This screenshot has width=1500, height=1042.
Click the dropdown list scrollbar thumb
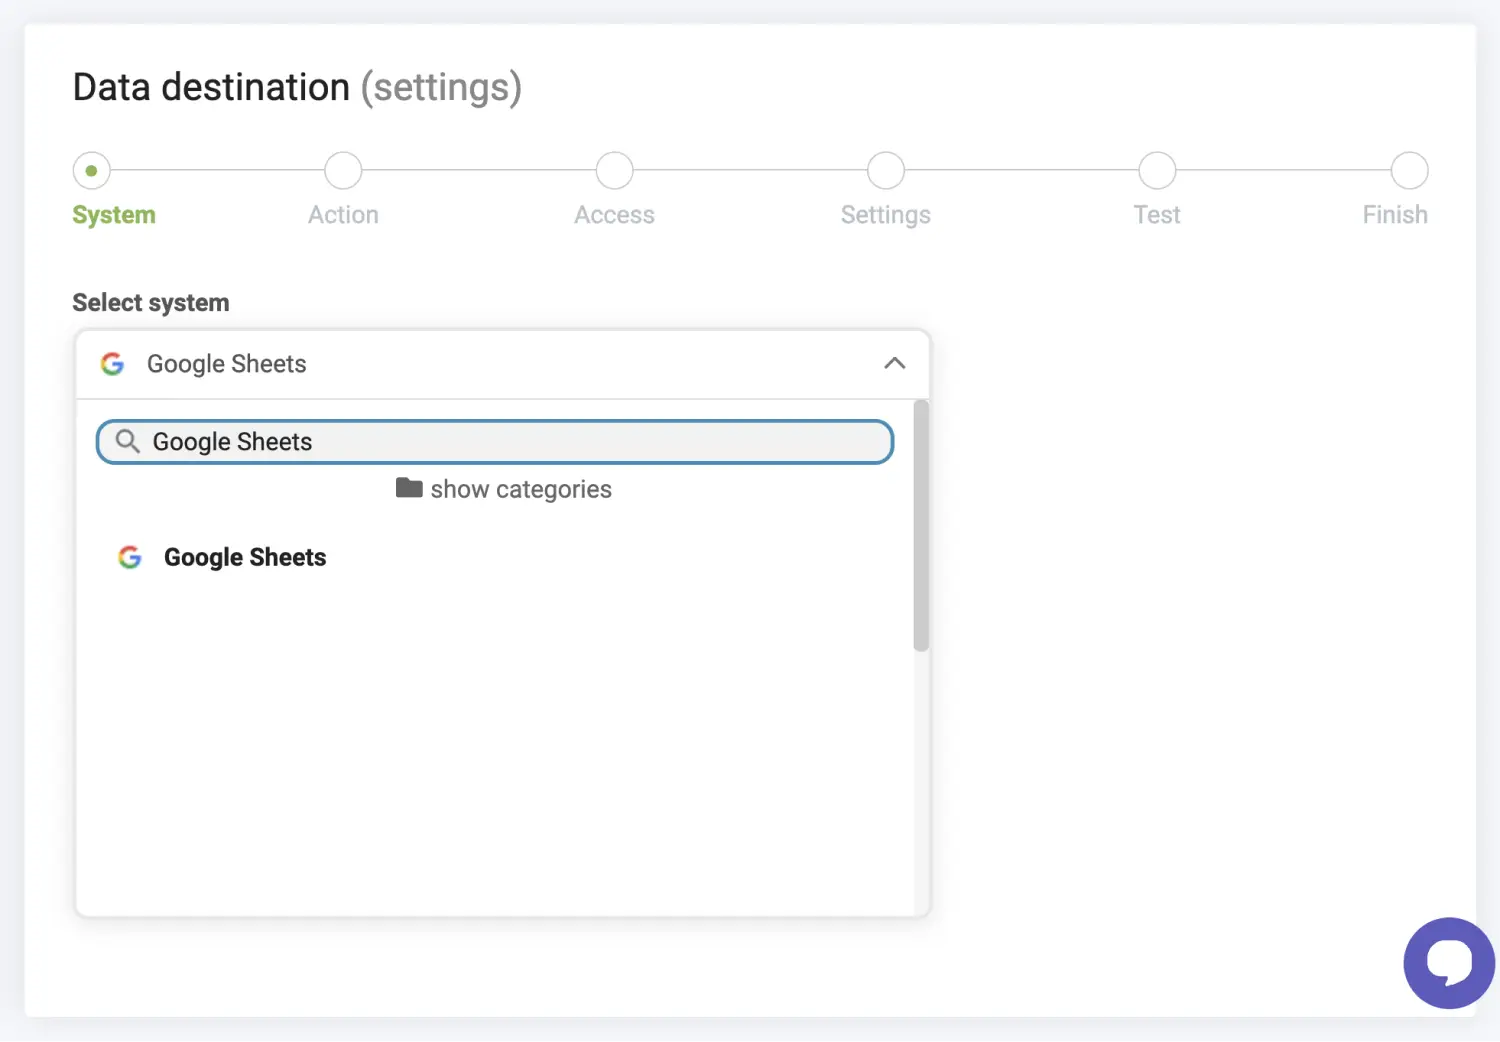point(921,526)
